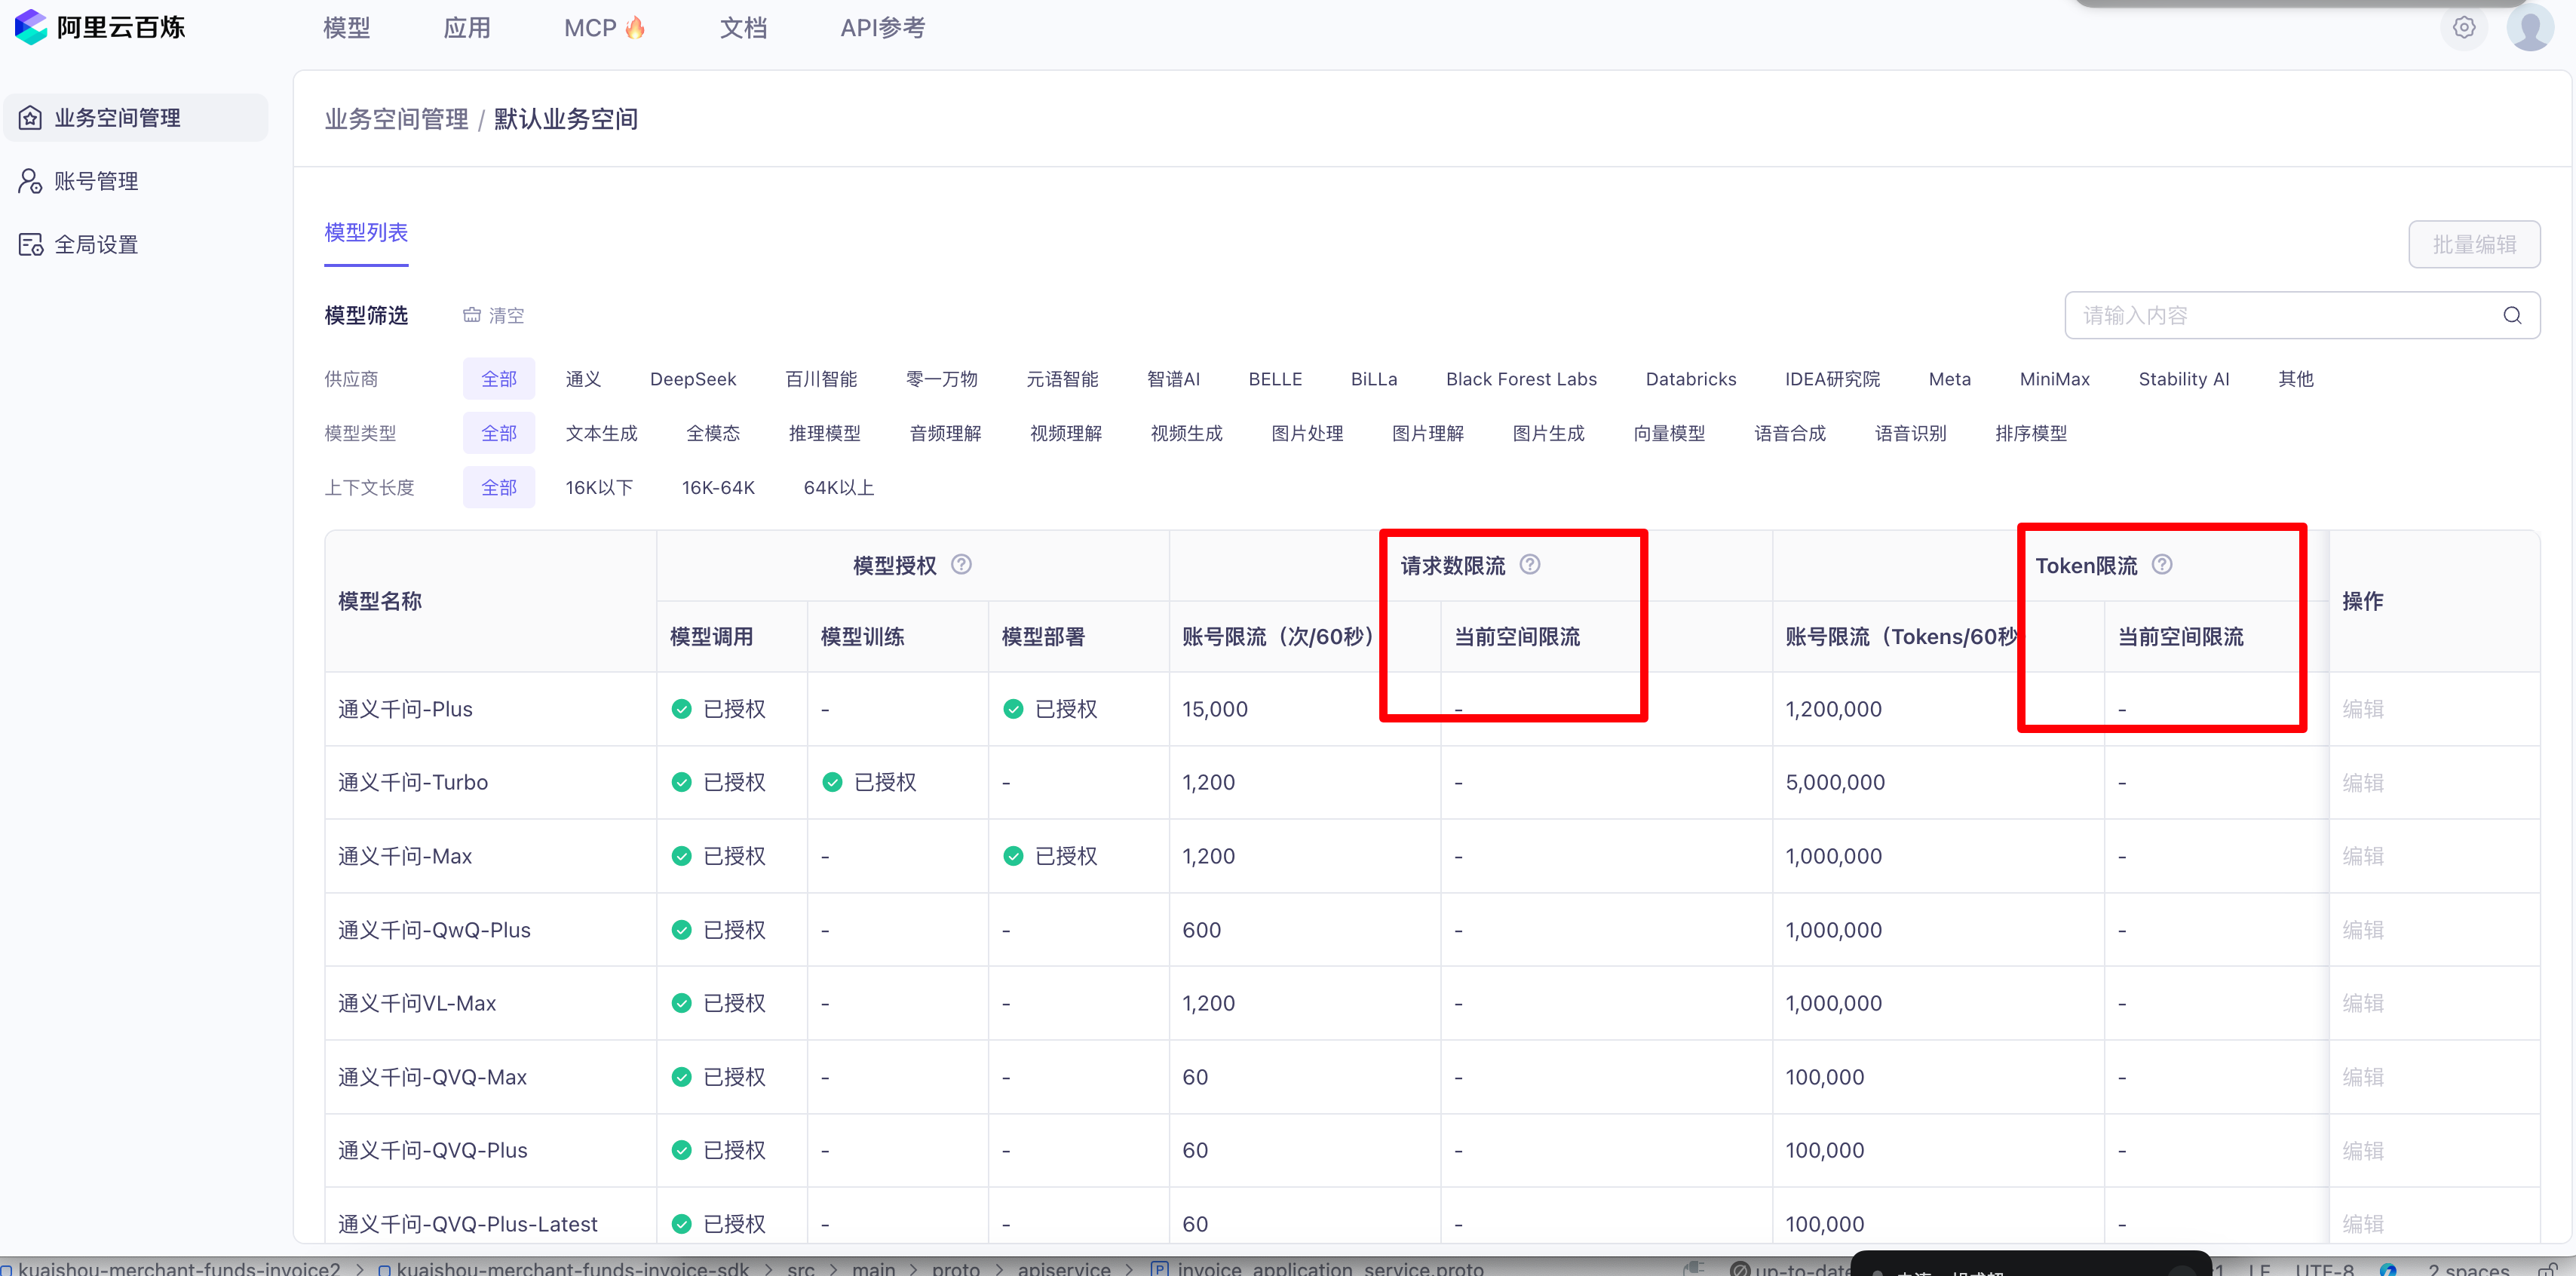
Task: Click the help icon beside Token限流
Action: coord(2161,565)
